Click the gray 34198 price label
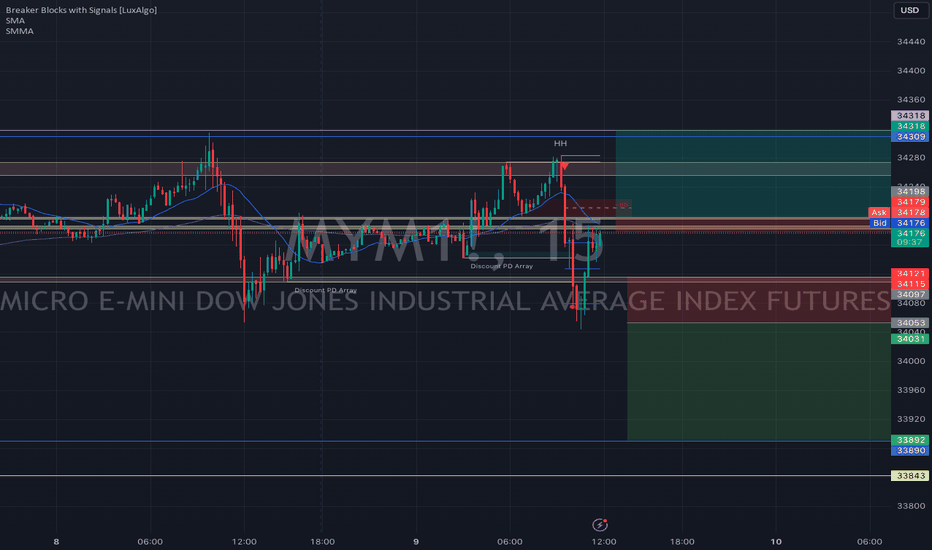Viewport: 932px width, 550px height. point(910,191)
